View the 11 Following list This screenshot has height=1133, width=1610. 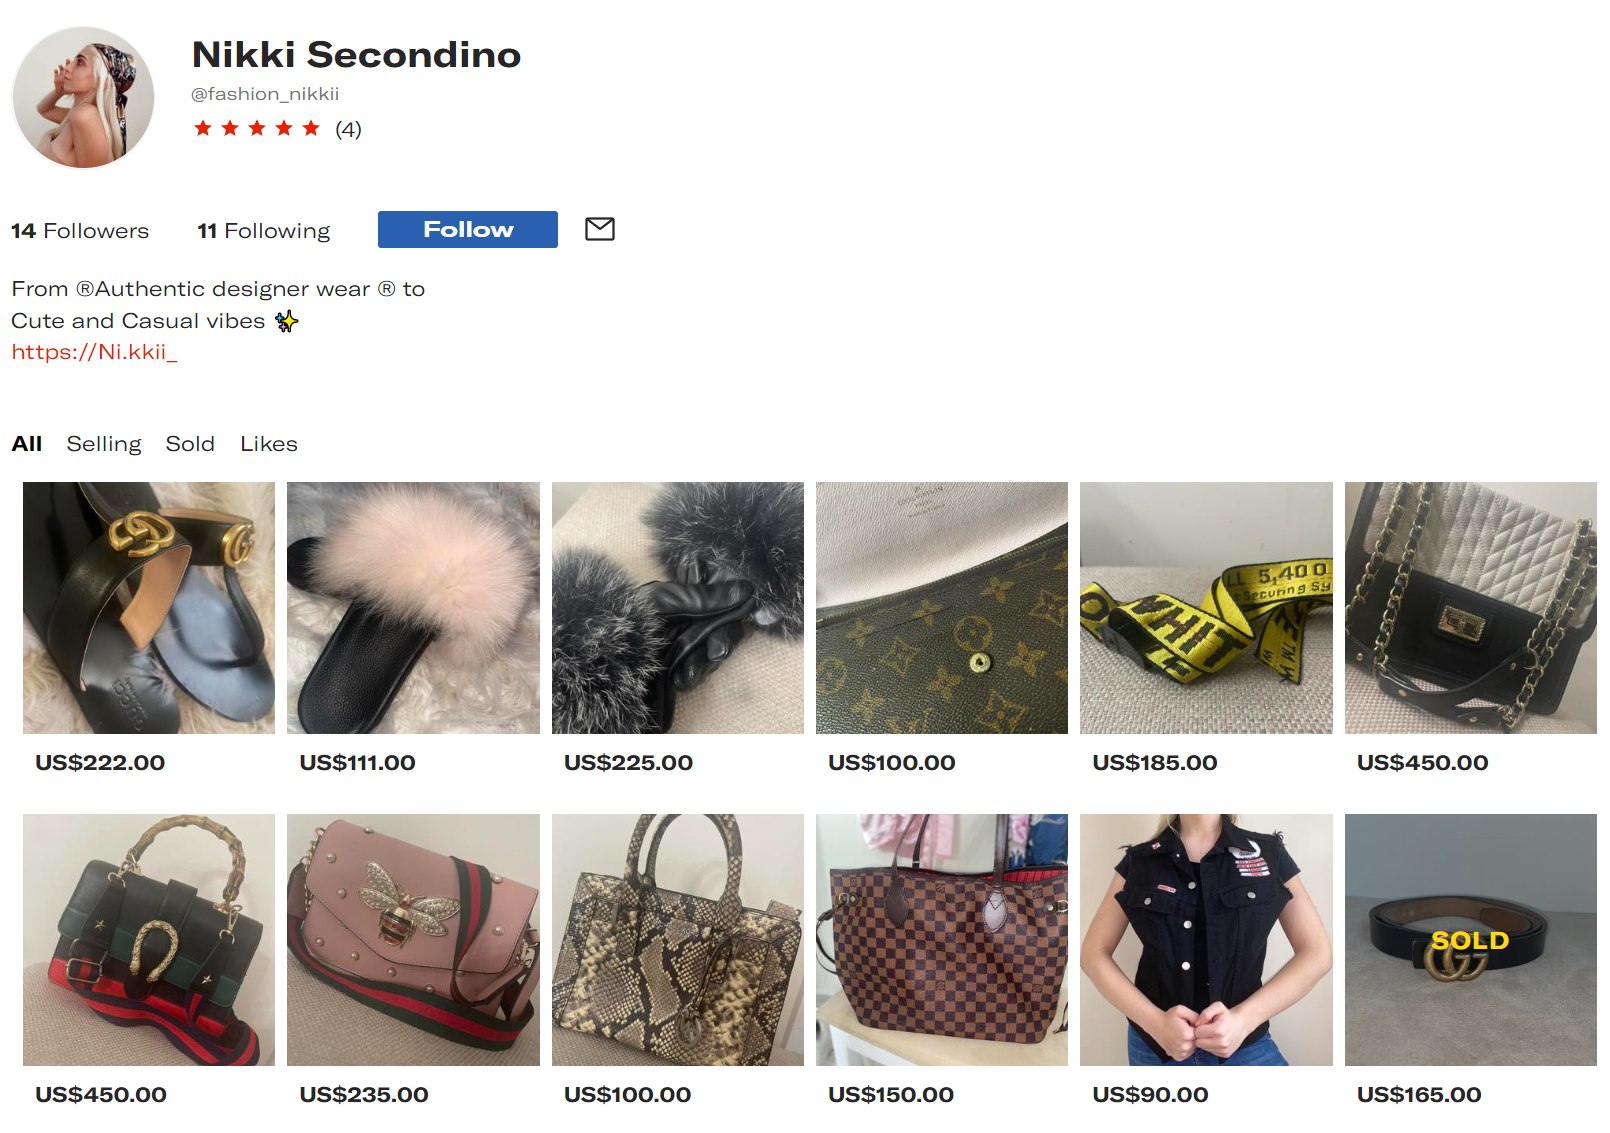(x=264, y=231)
